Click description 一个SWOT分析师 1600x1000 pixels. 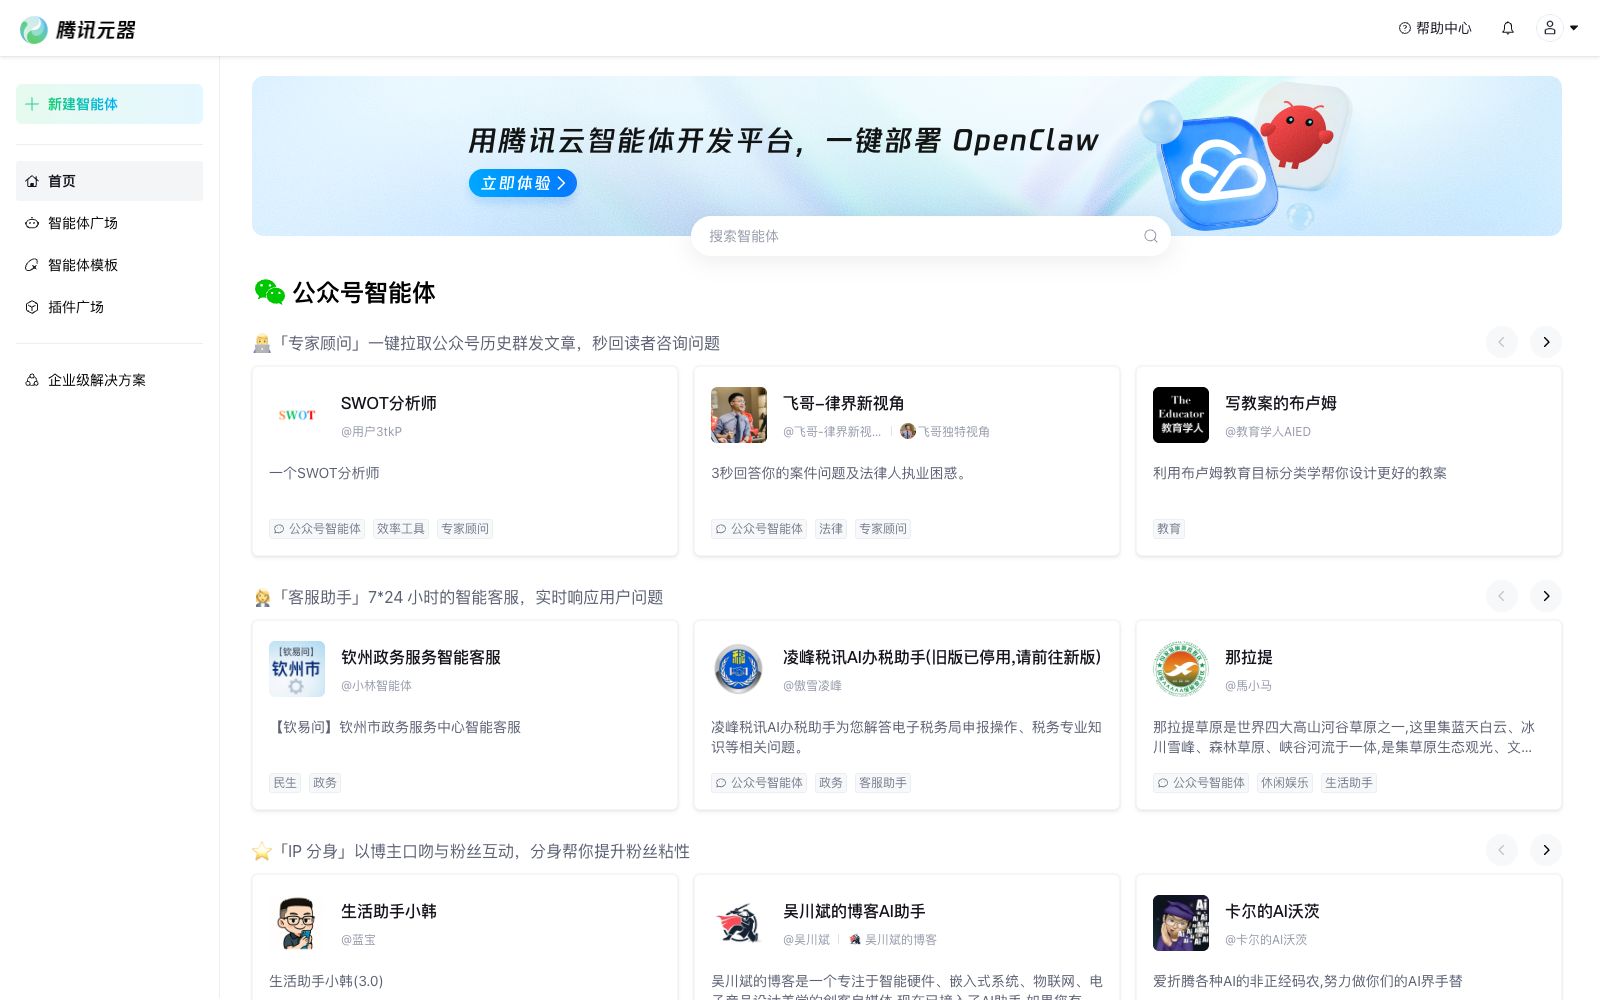tap(324, 473)
